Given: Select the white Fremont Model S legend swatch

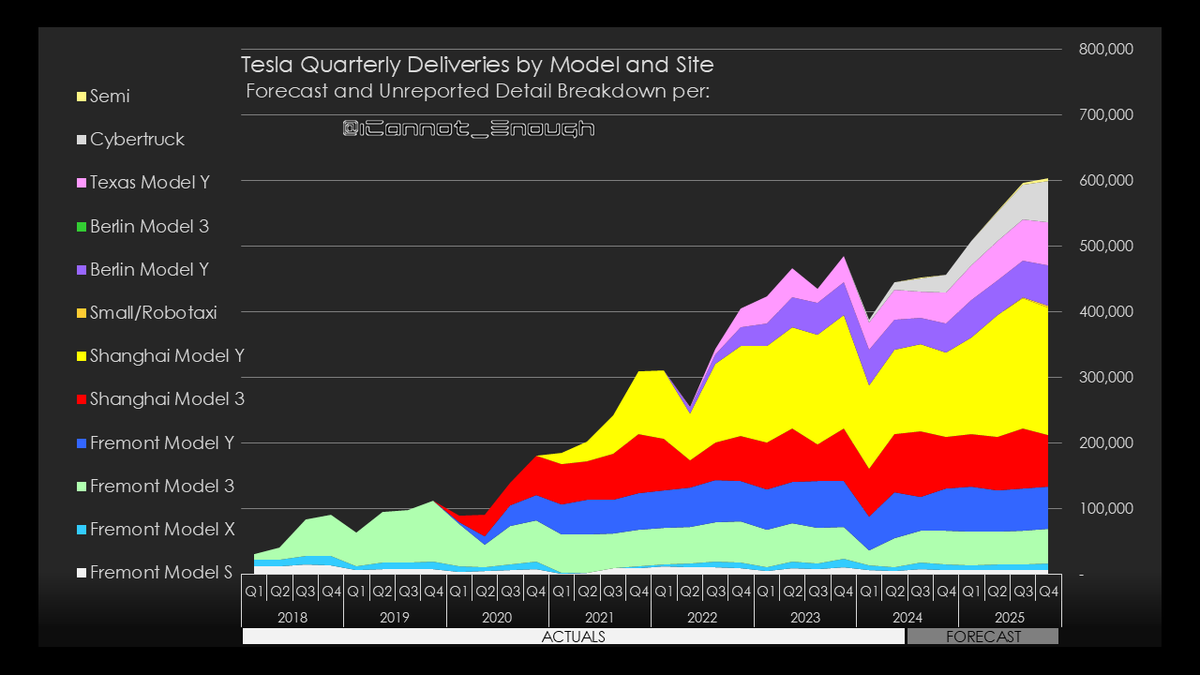Looking at the screenshot, I should (x=81, y=573).
